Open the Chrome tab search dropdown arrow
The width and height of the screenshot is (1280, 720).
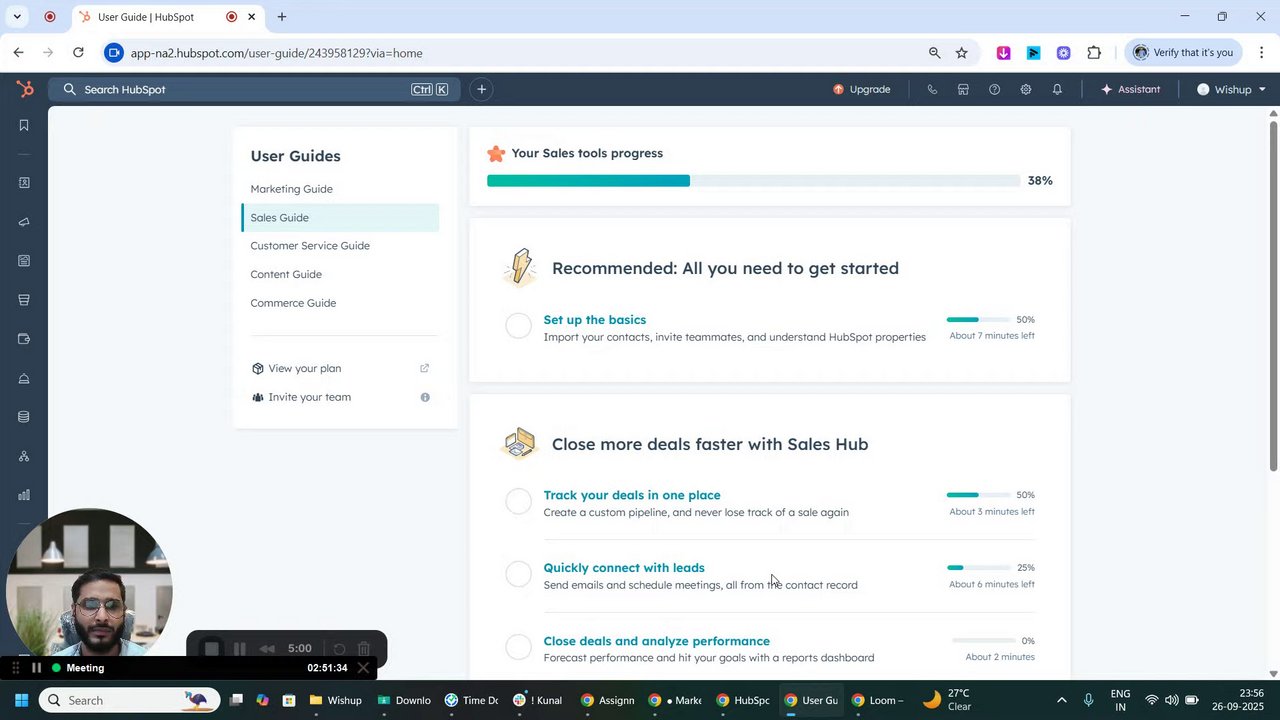tap(17, 17)
